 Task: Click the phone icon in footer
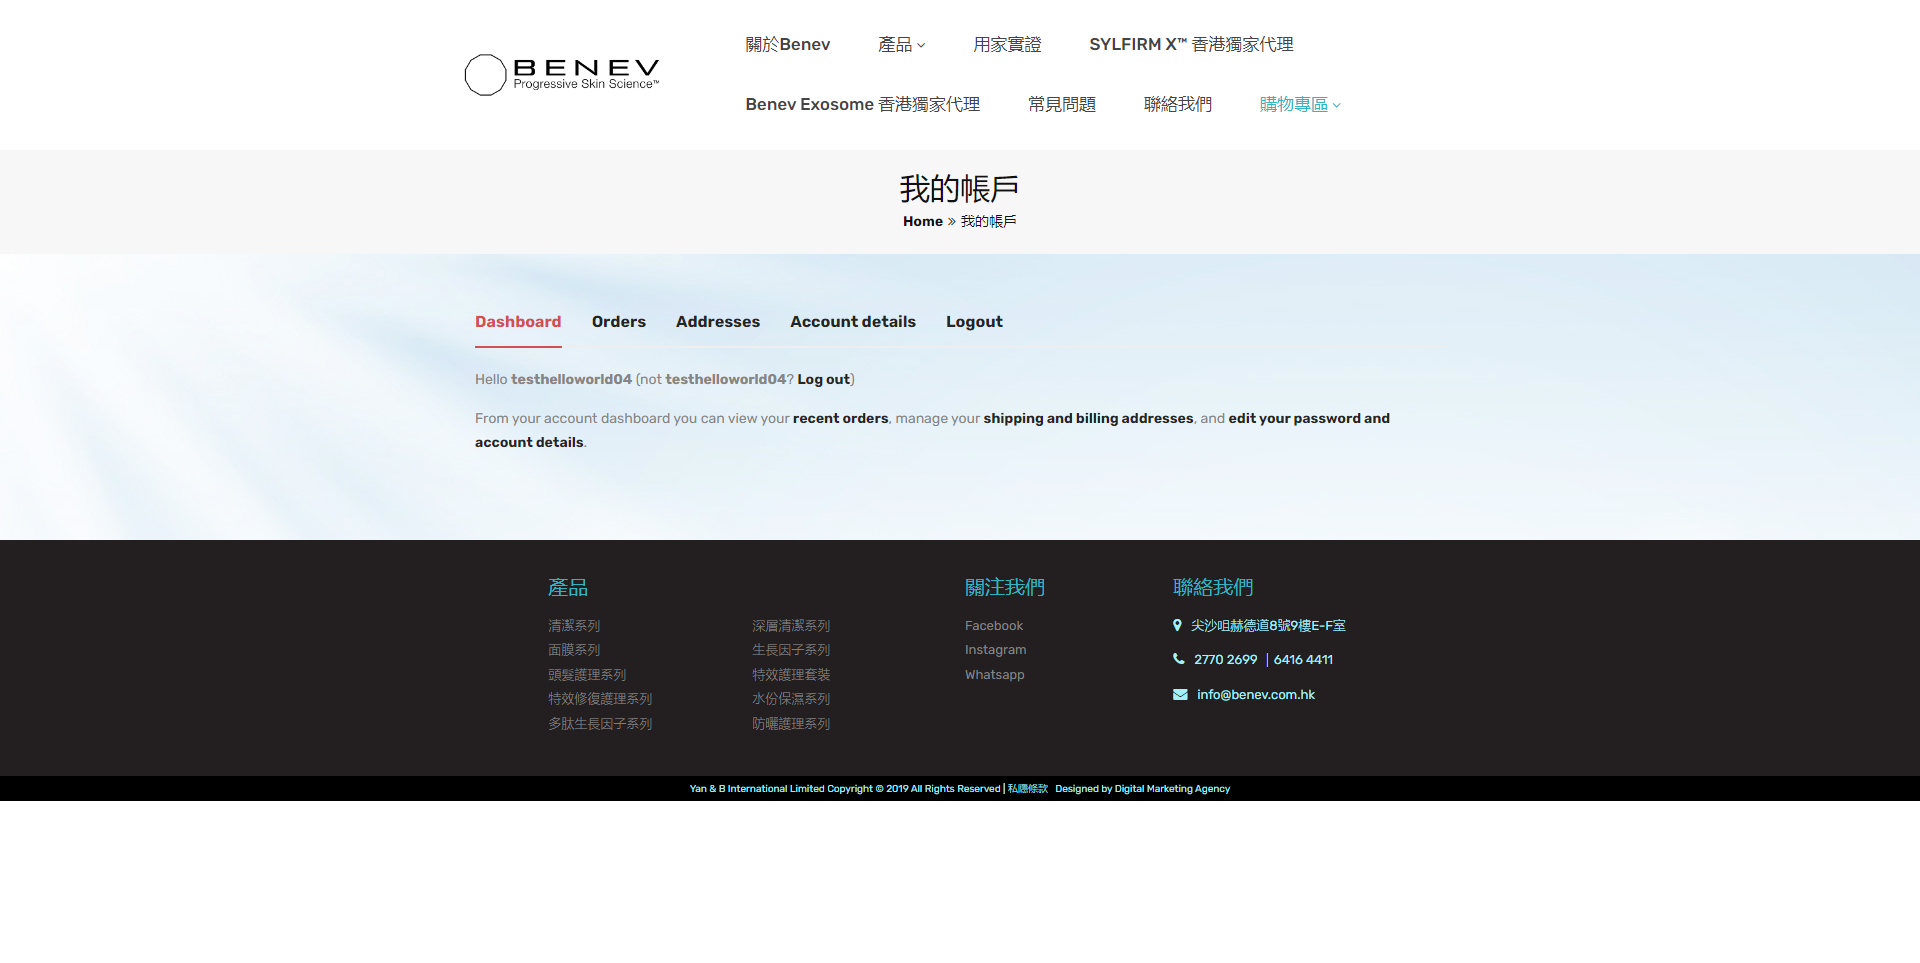coord(1178,659)
